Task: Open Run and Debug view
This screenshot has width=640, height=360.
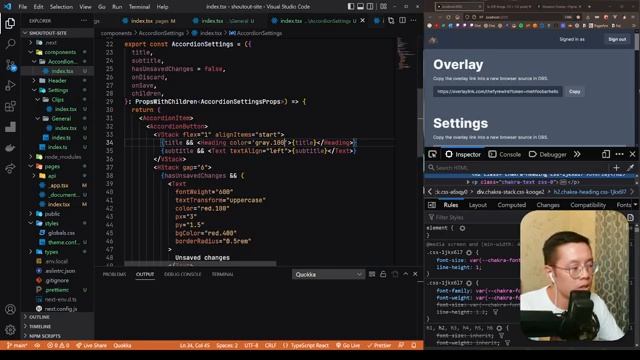Action: 10,86
